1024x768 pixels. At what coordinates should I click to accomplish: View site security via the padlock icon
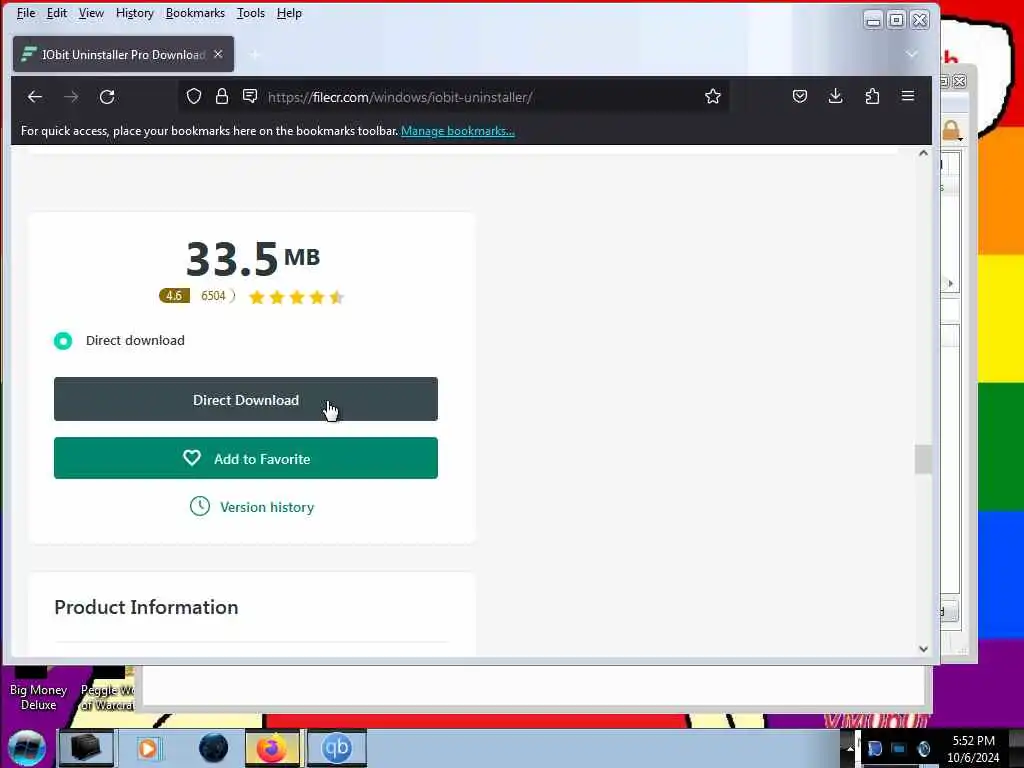(222, 97)
